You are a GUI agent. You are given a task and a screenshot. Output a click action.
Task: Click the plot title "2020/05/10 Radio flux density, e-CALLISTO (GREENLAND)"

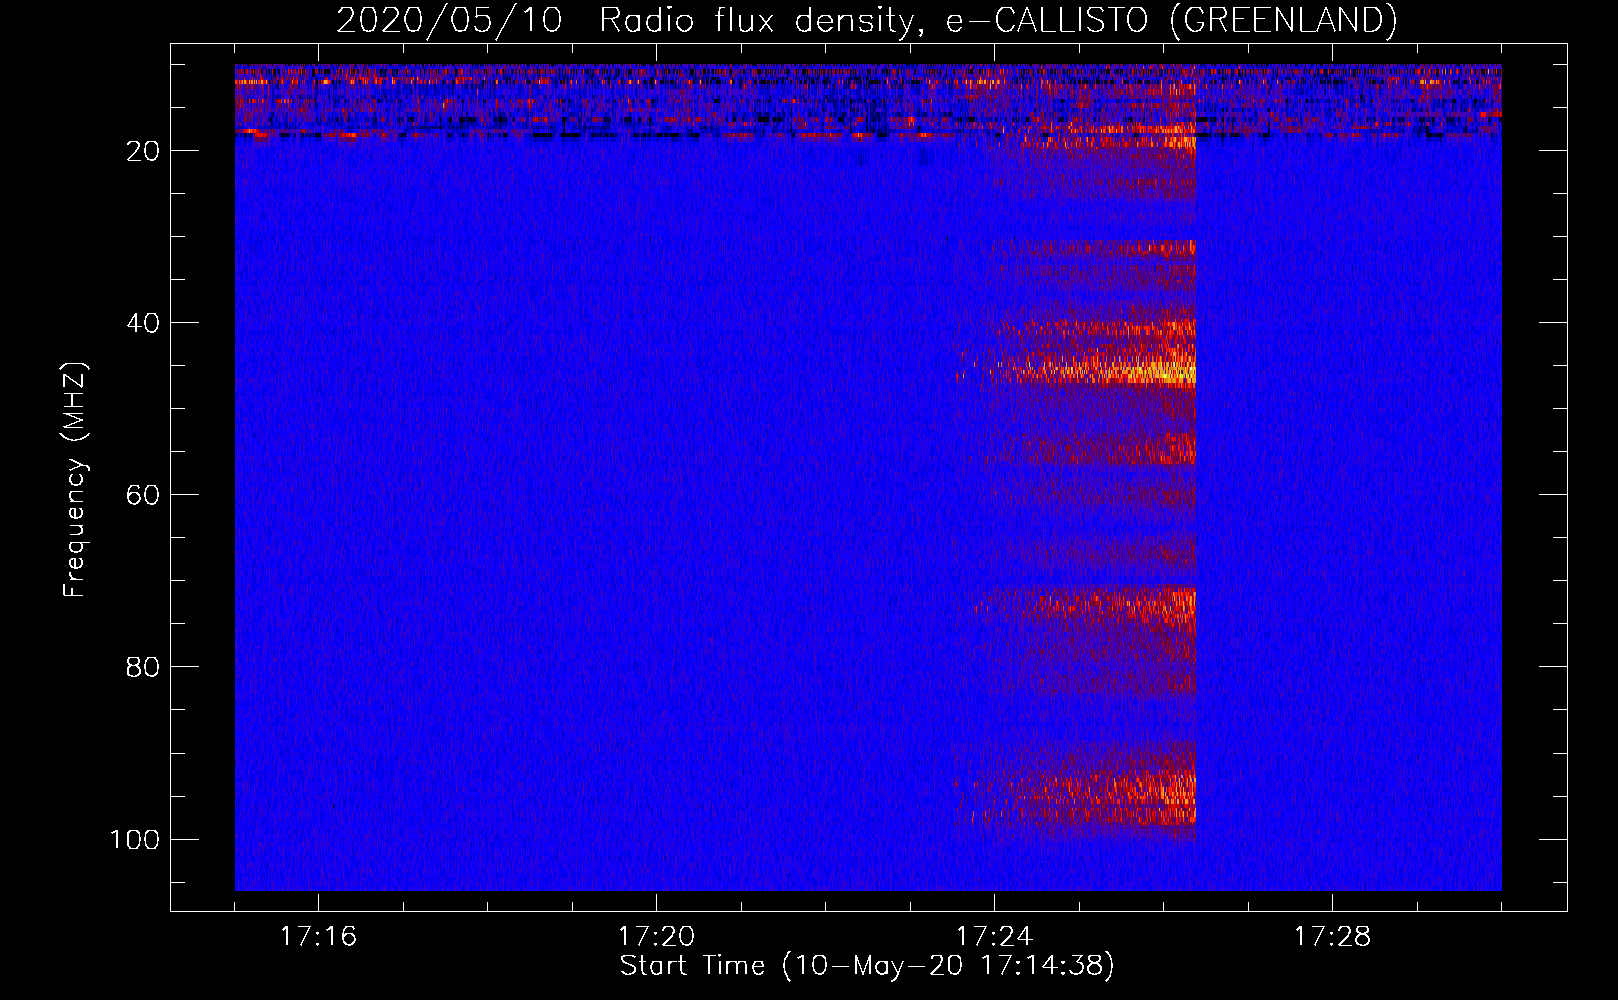coord(866,21)
